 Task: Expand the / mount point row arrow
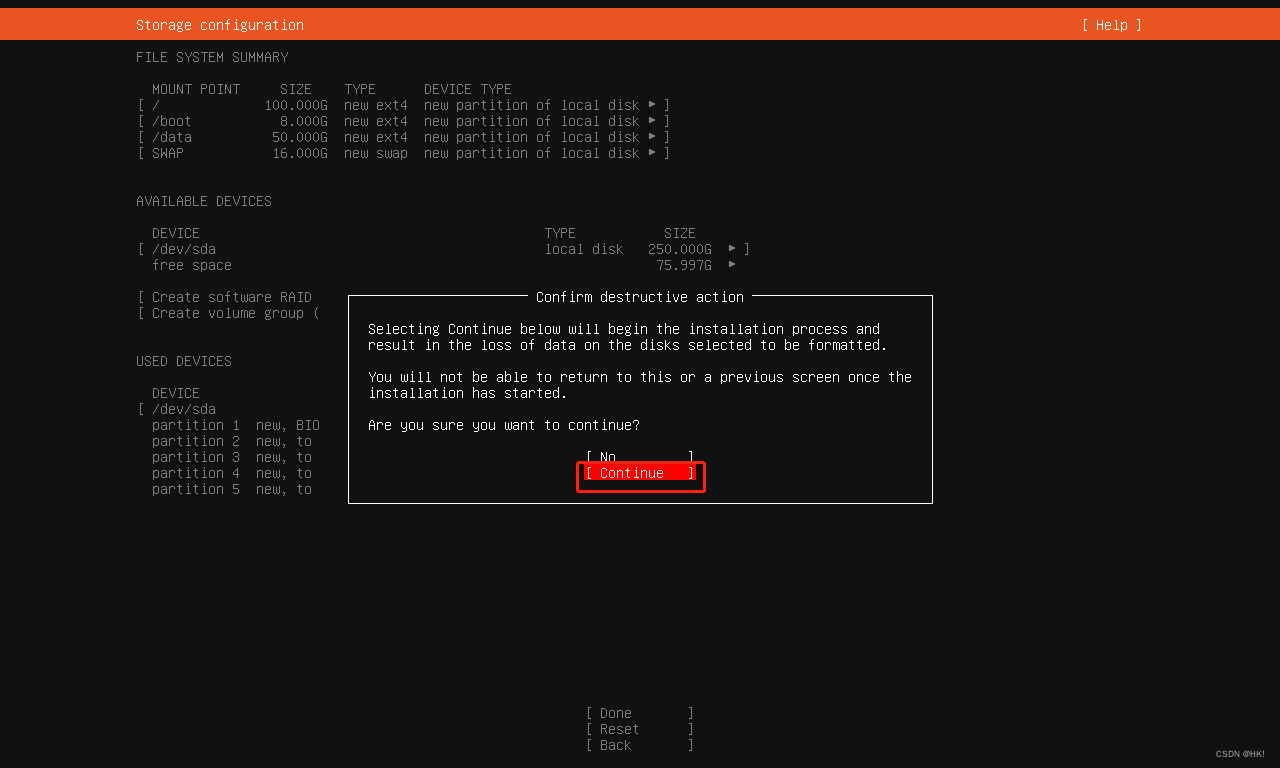(652, 105)
